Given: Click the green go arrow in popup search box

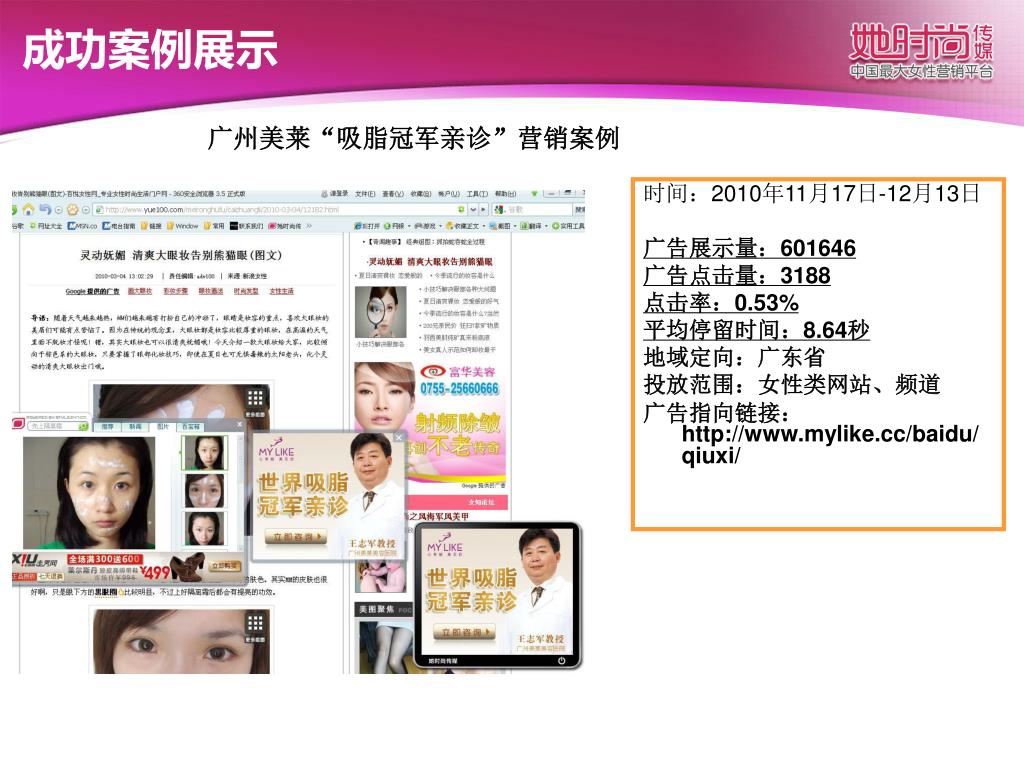Looking at the screenshot, I should tap(83, 426).
